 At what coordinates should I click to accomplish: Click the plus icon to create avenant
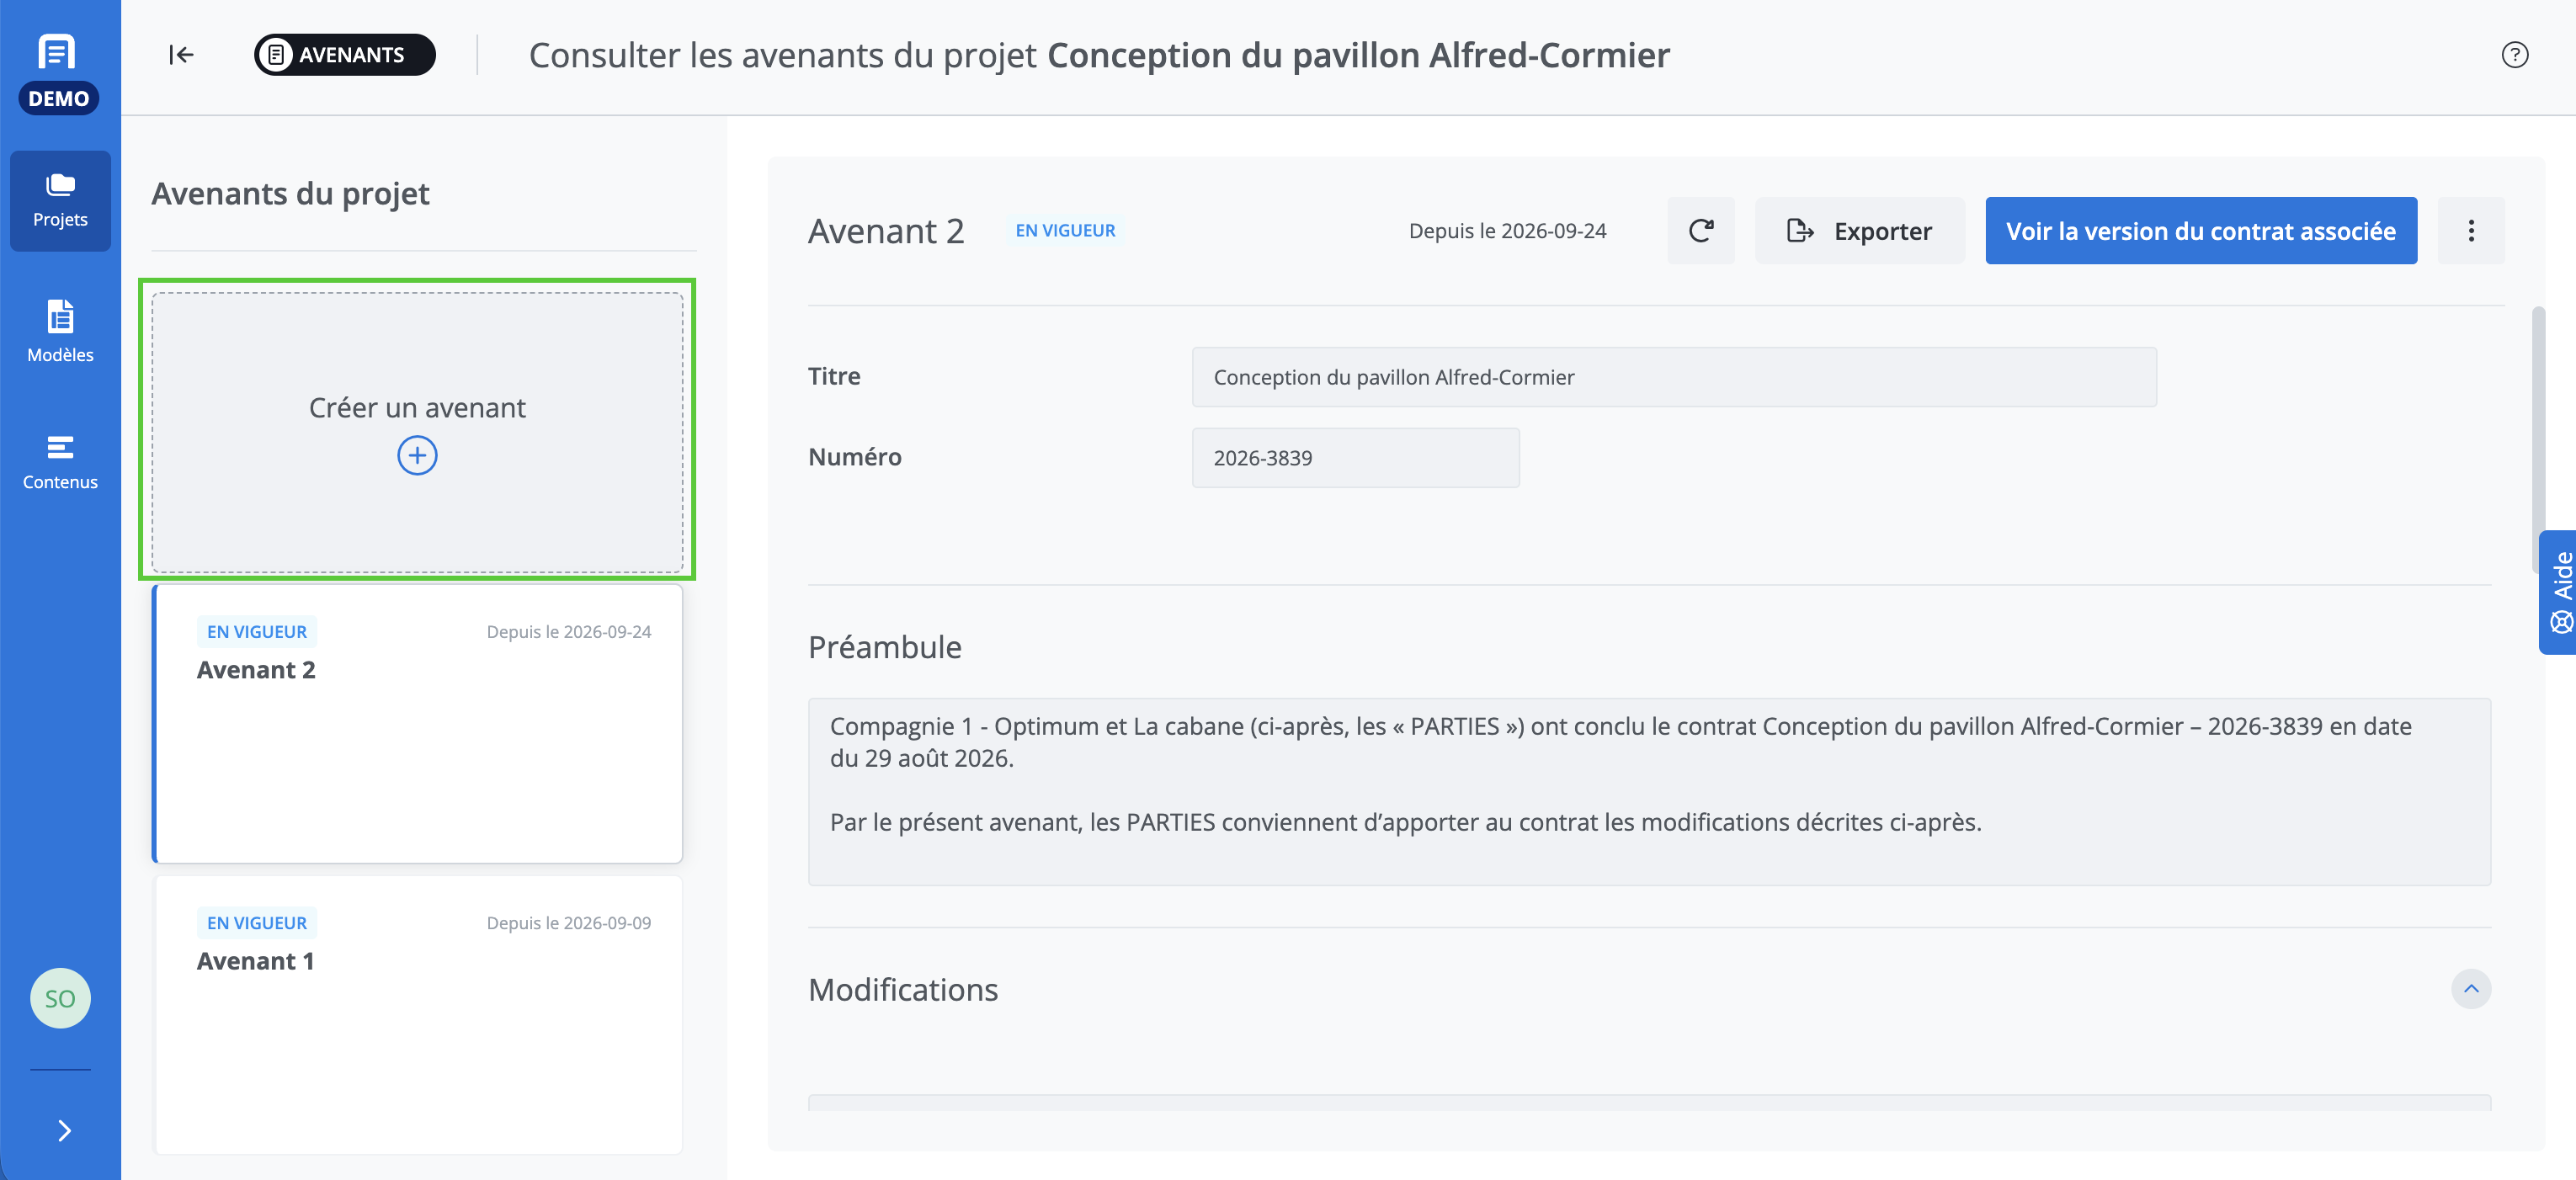[417, 456]
